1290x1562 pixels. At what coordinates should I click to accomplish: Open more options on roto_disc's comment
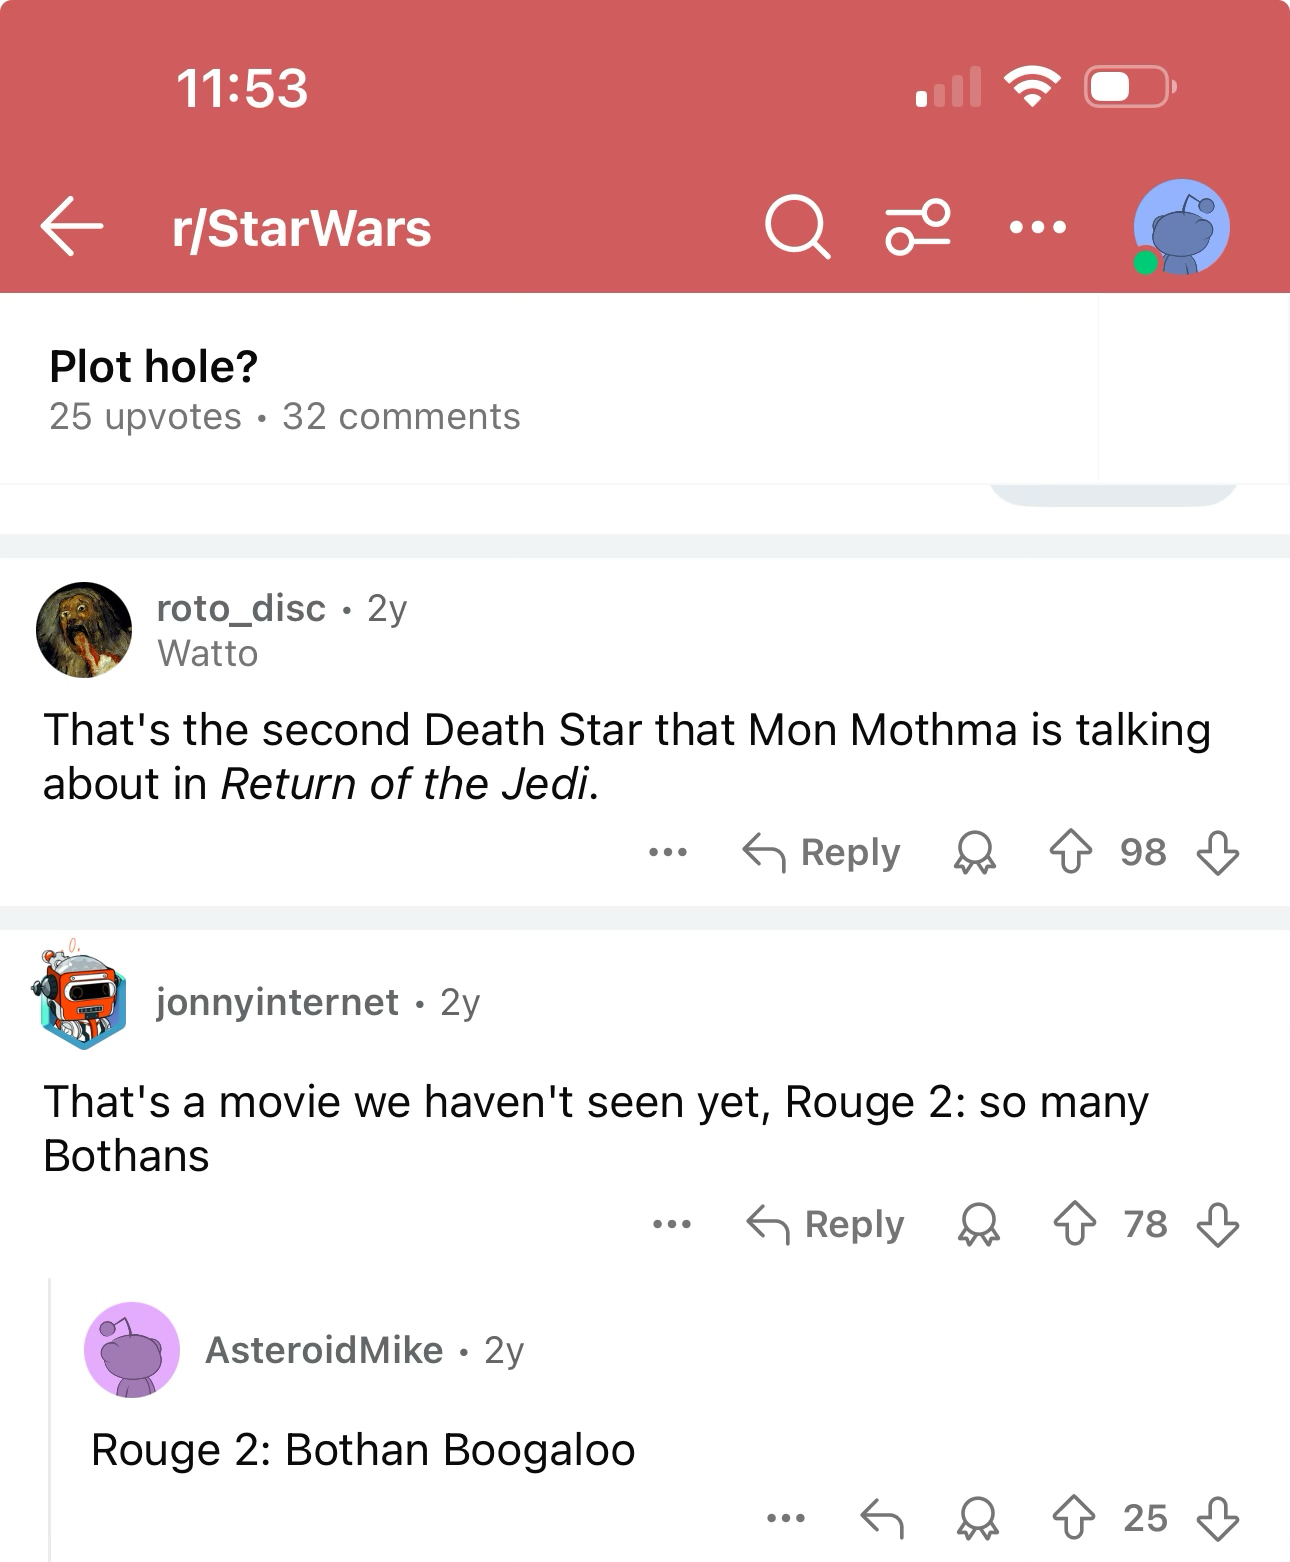pos(667,853)
